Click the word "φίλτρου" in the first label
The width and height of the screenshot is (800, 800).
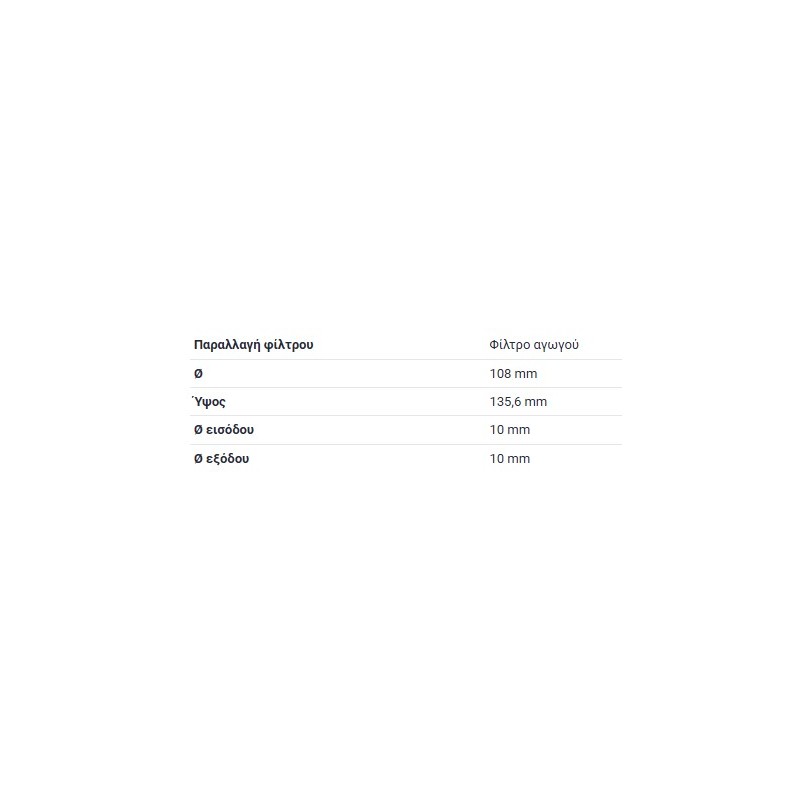289,346
